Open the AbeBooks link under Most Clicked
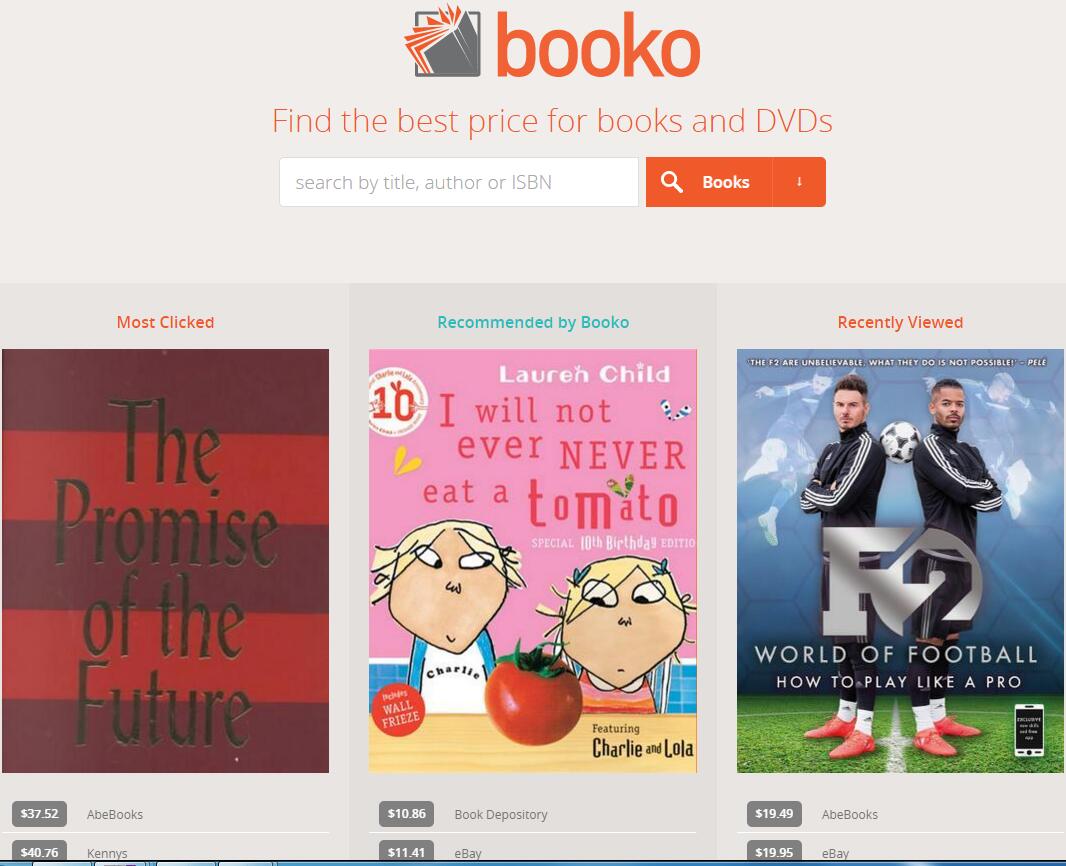The width and height of the screenshot is (1066, 866). coord(115,814)
